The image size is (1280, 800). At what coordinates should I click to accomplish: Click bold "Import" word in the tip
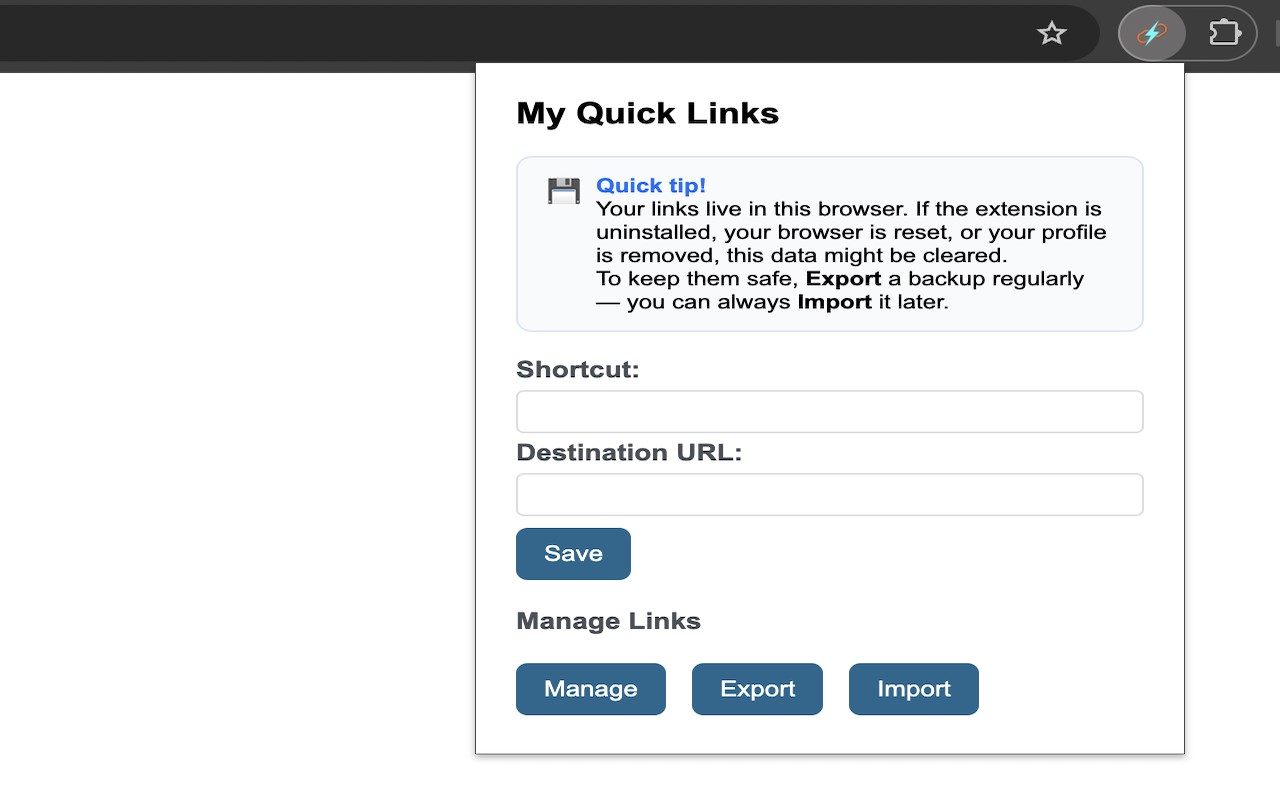point(834,302)
